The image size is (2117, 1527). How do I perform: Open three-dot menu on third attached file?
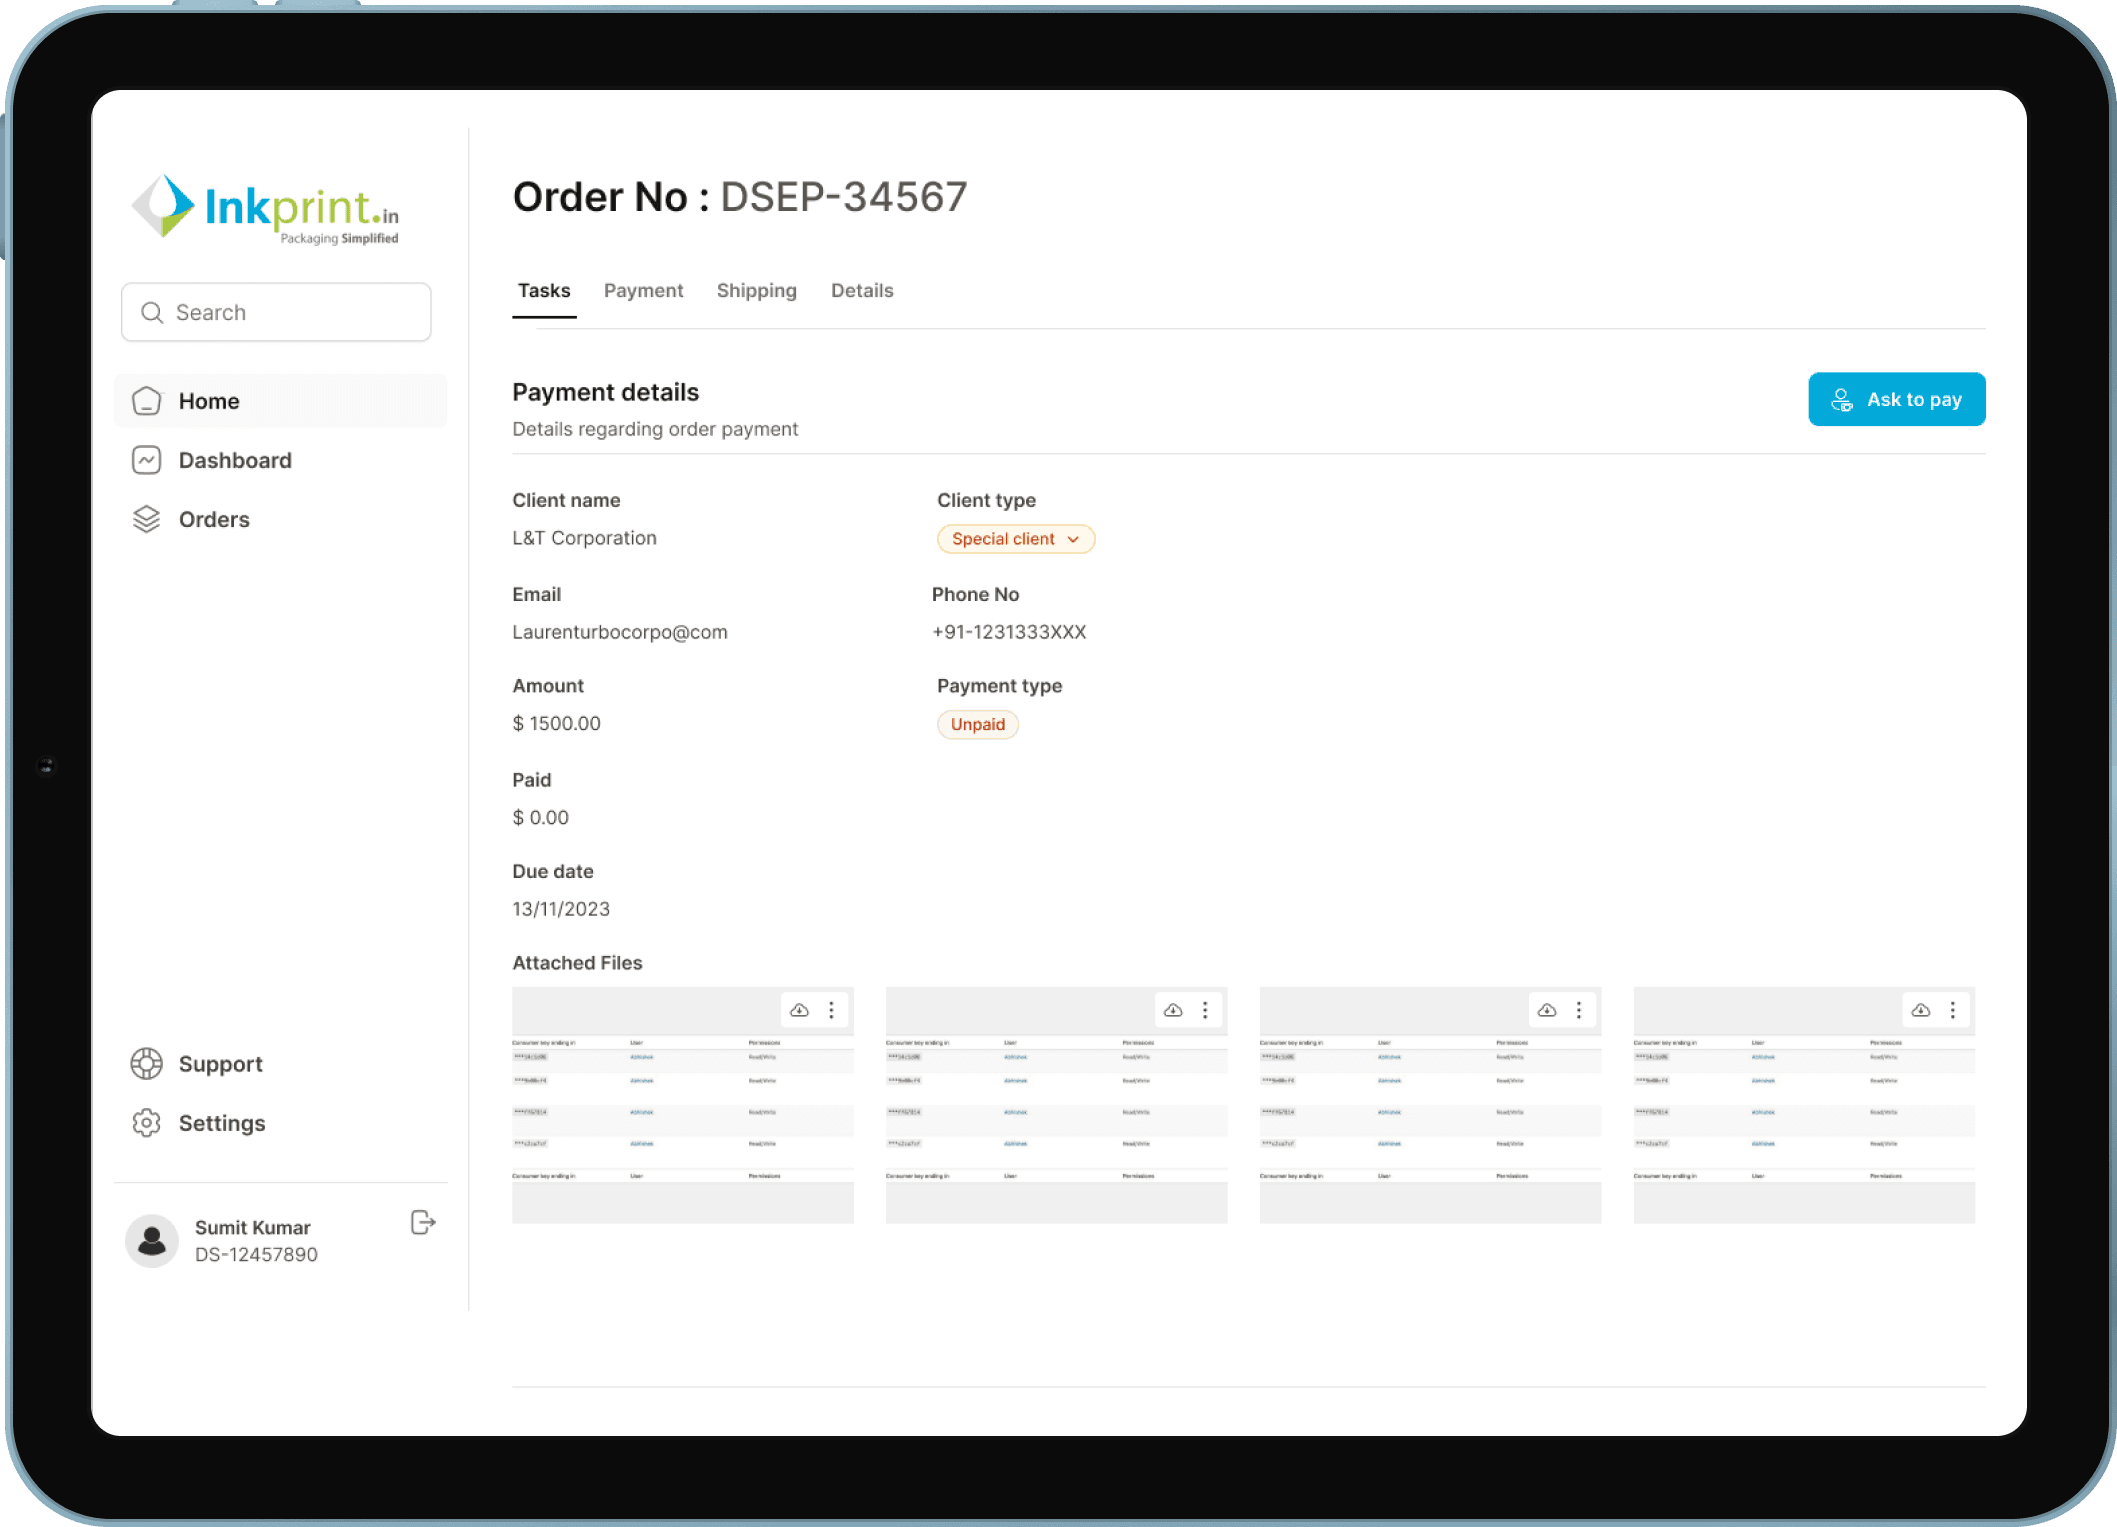coord(1579,1010)
